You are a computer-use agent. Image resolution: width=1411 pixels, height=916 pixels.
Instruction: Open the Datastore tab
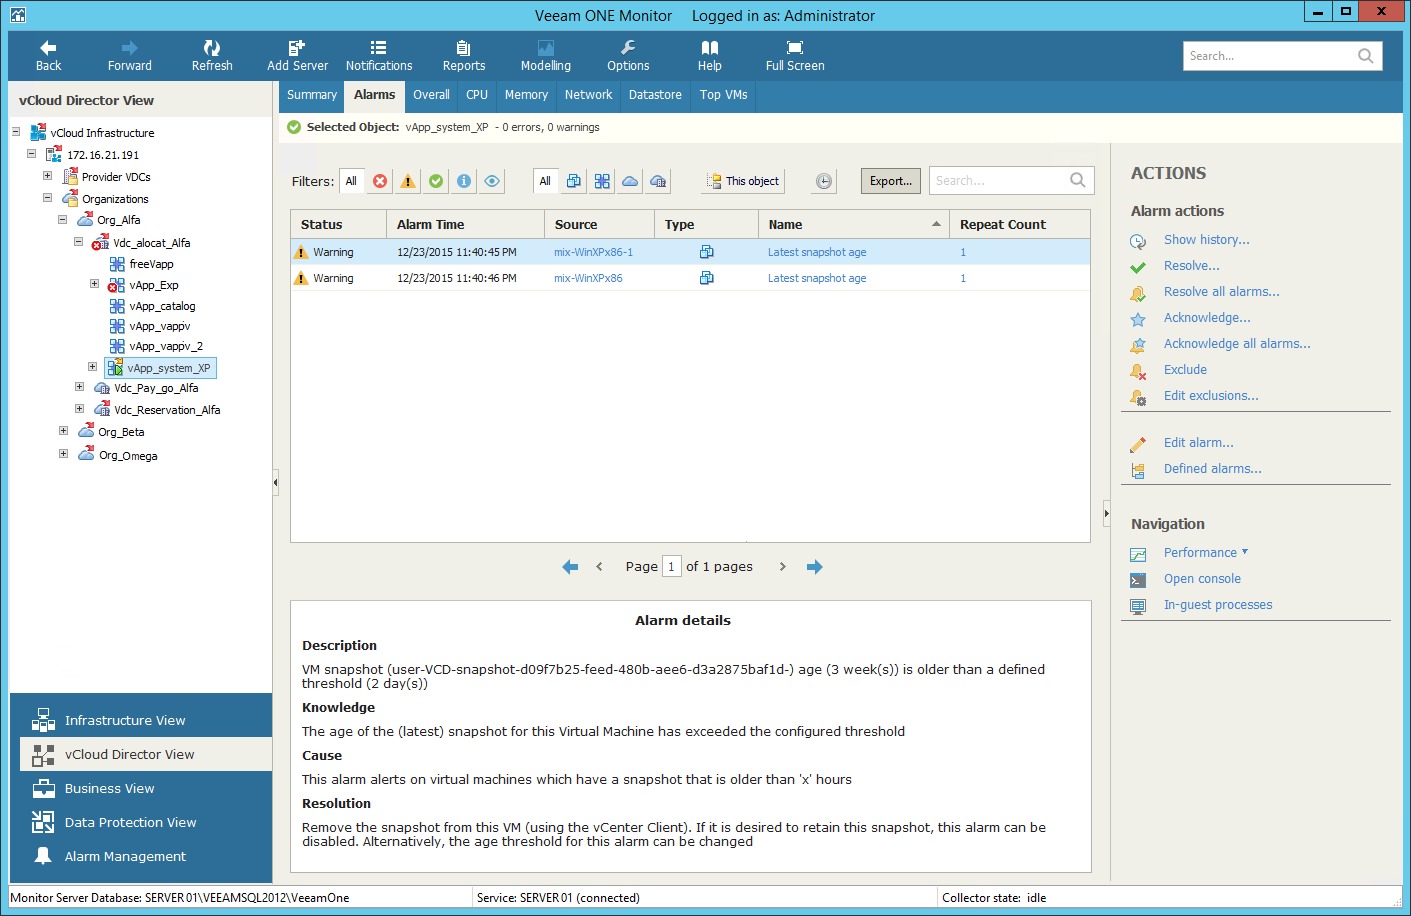tap(655, 95)
